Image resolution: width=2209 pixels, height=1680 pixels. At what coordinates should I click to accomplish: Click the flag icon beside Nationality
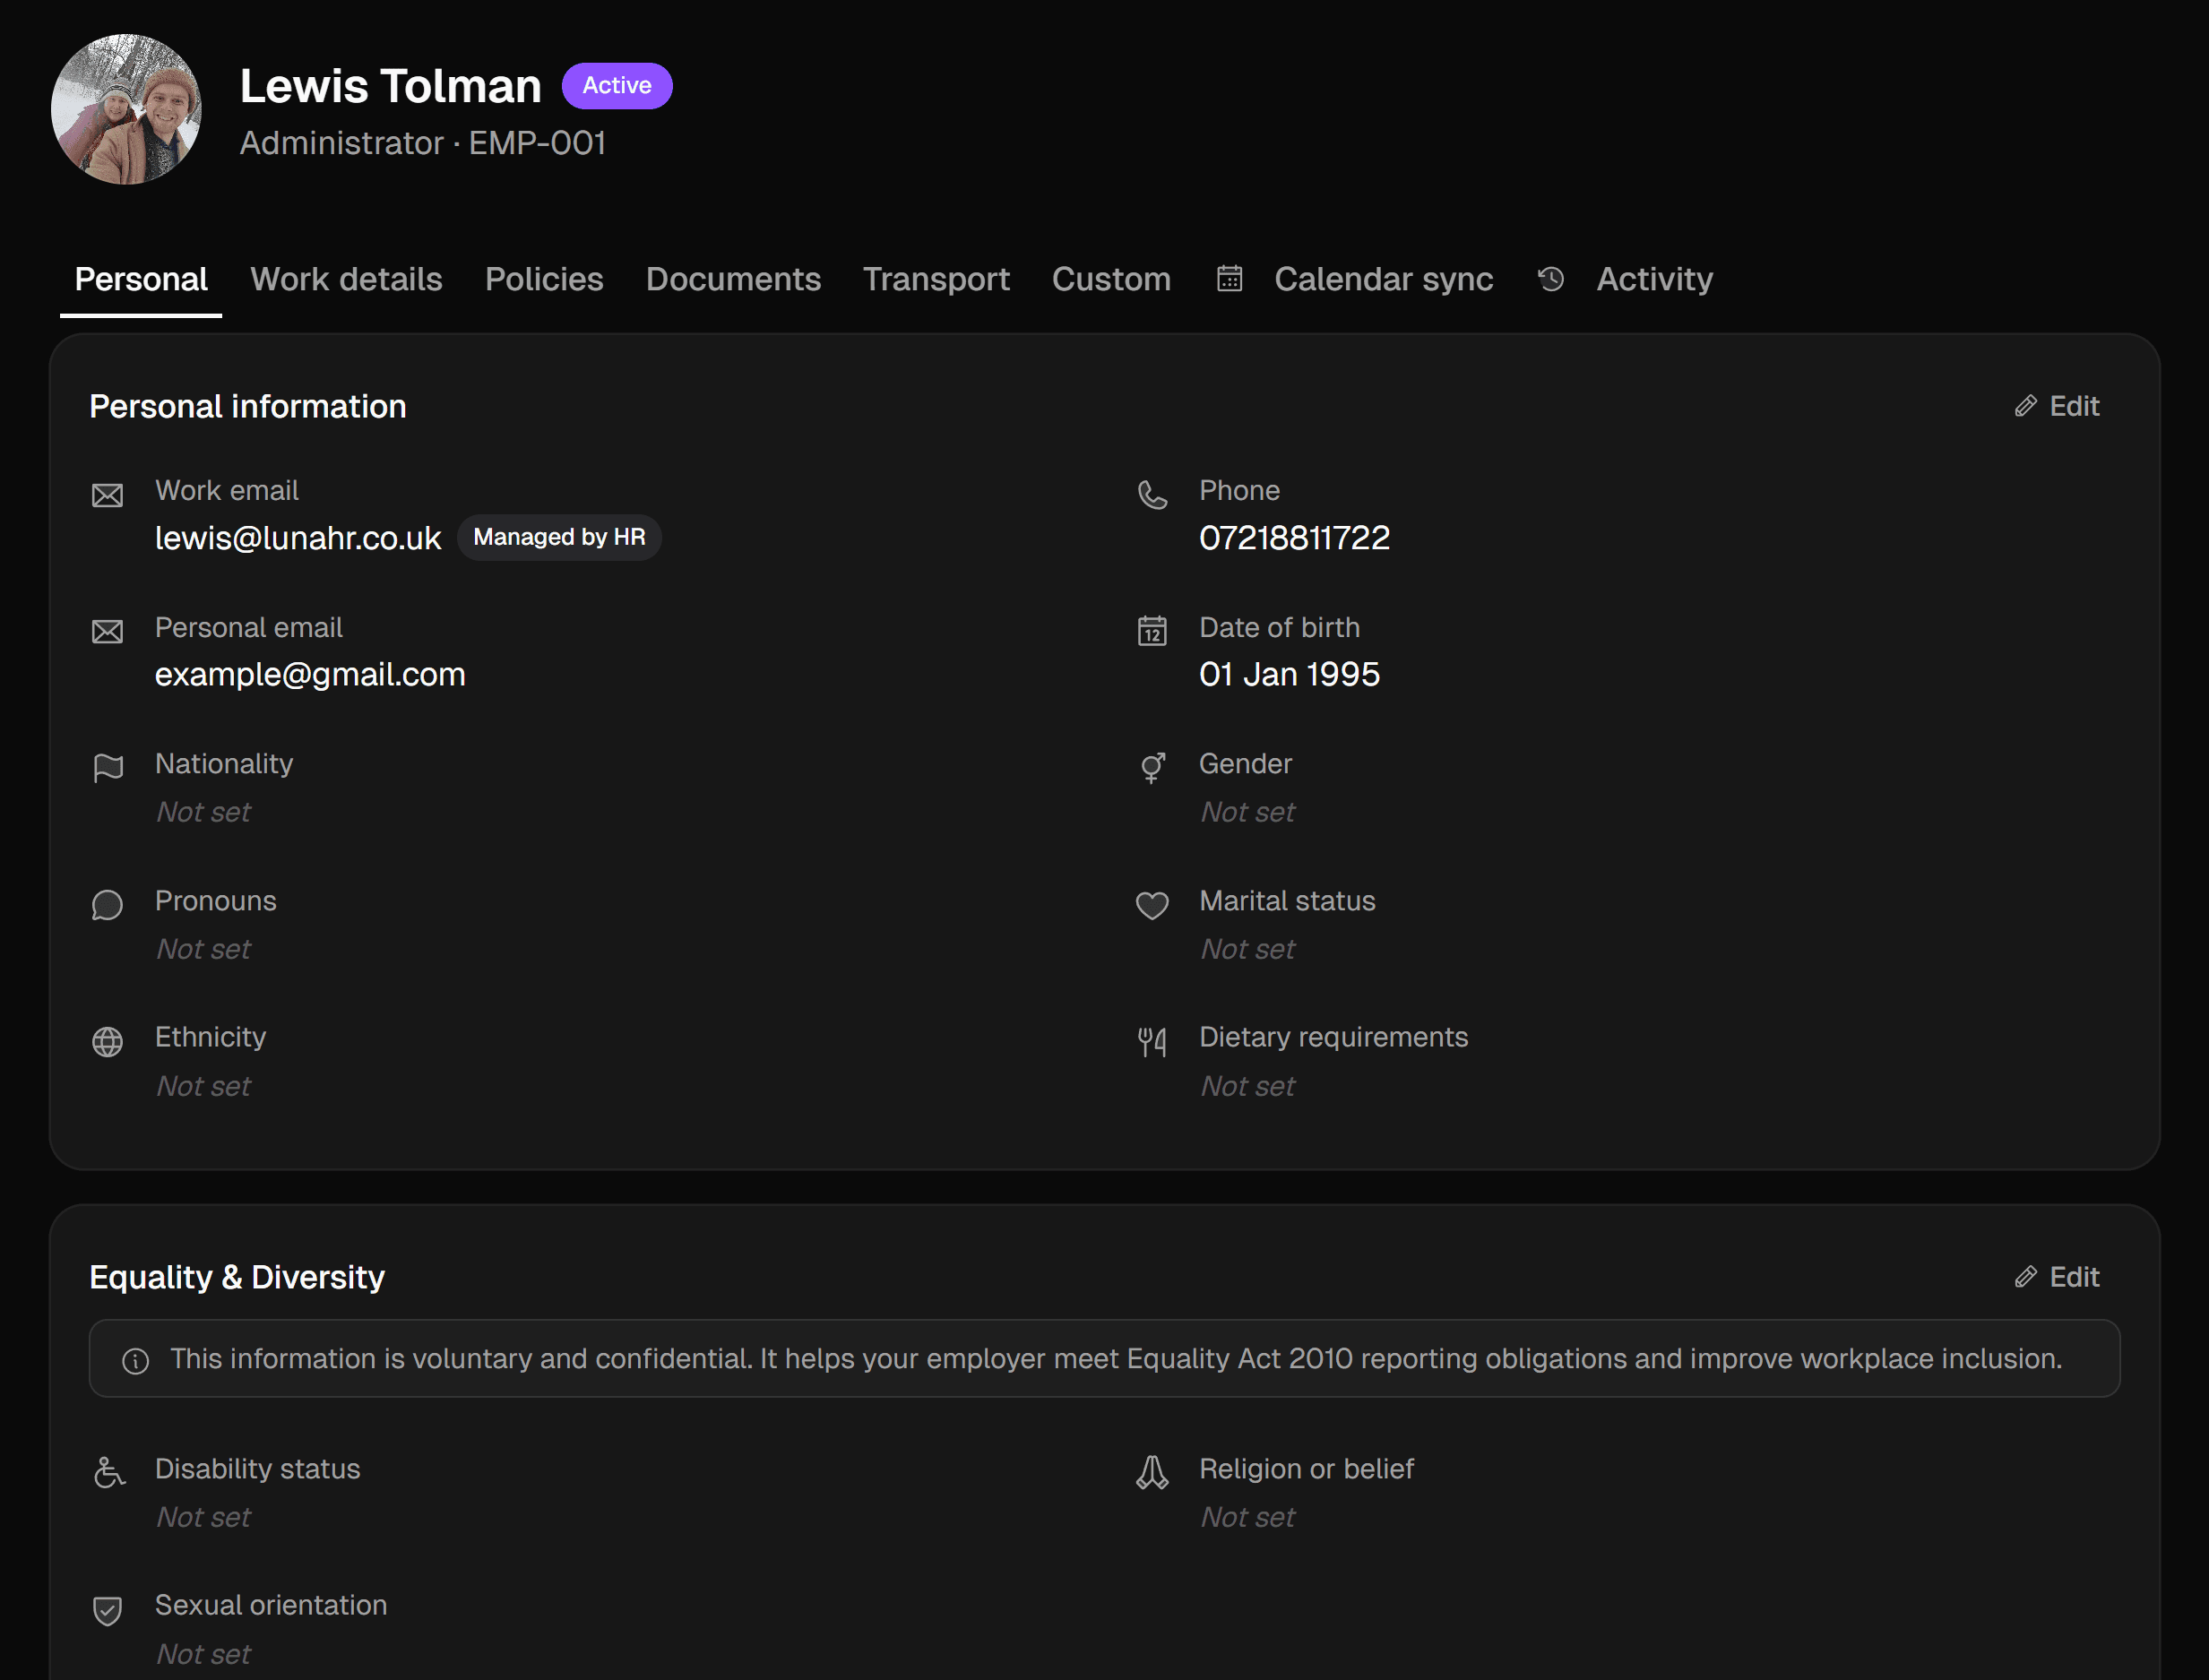(x=107, y=768)
